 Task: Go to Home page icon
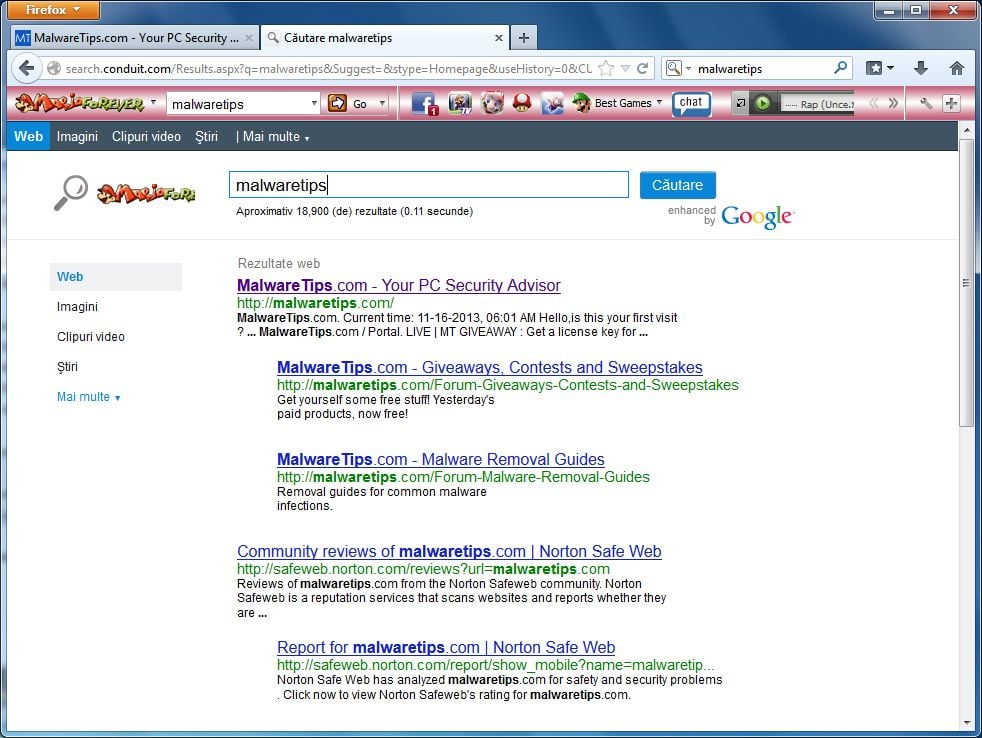point(956,68)
